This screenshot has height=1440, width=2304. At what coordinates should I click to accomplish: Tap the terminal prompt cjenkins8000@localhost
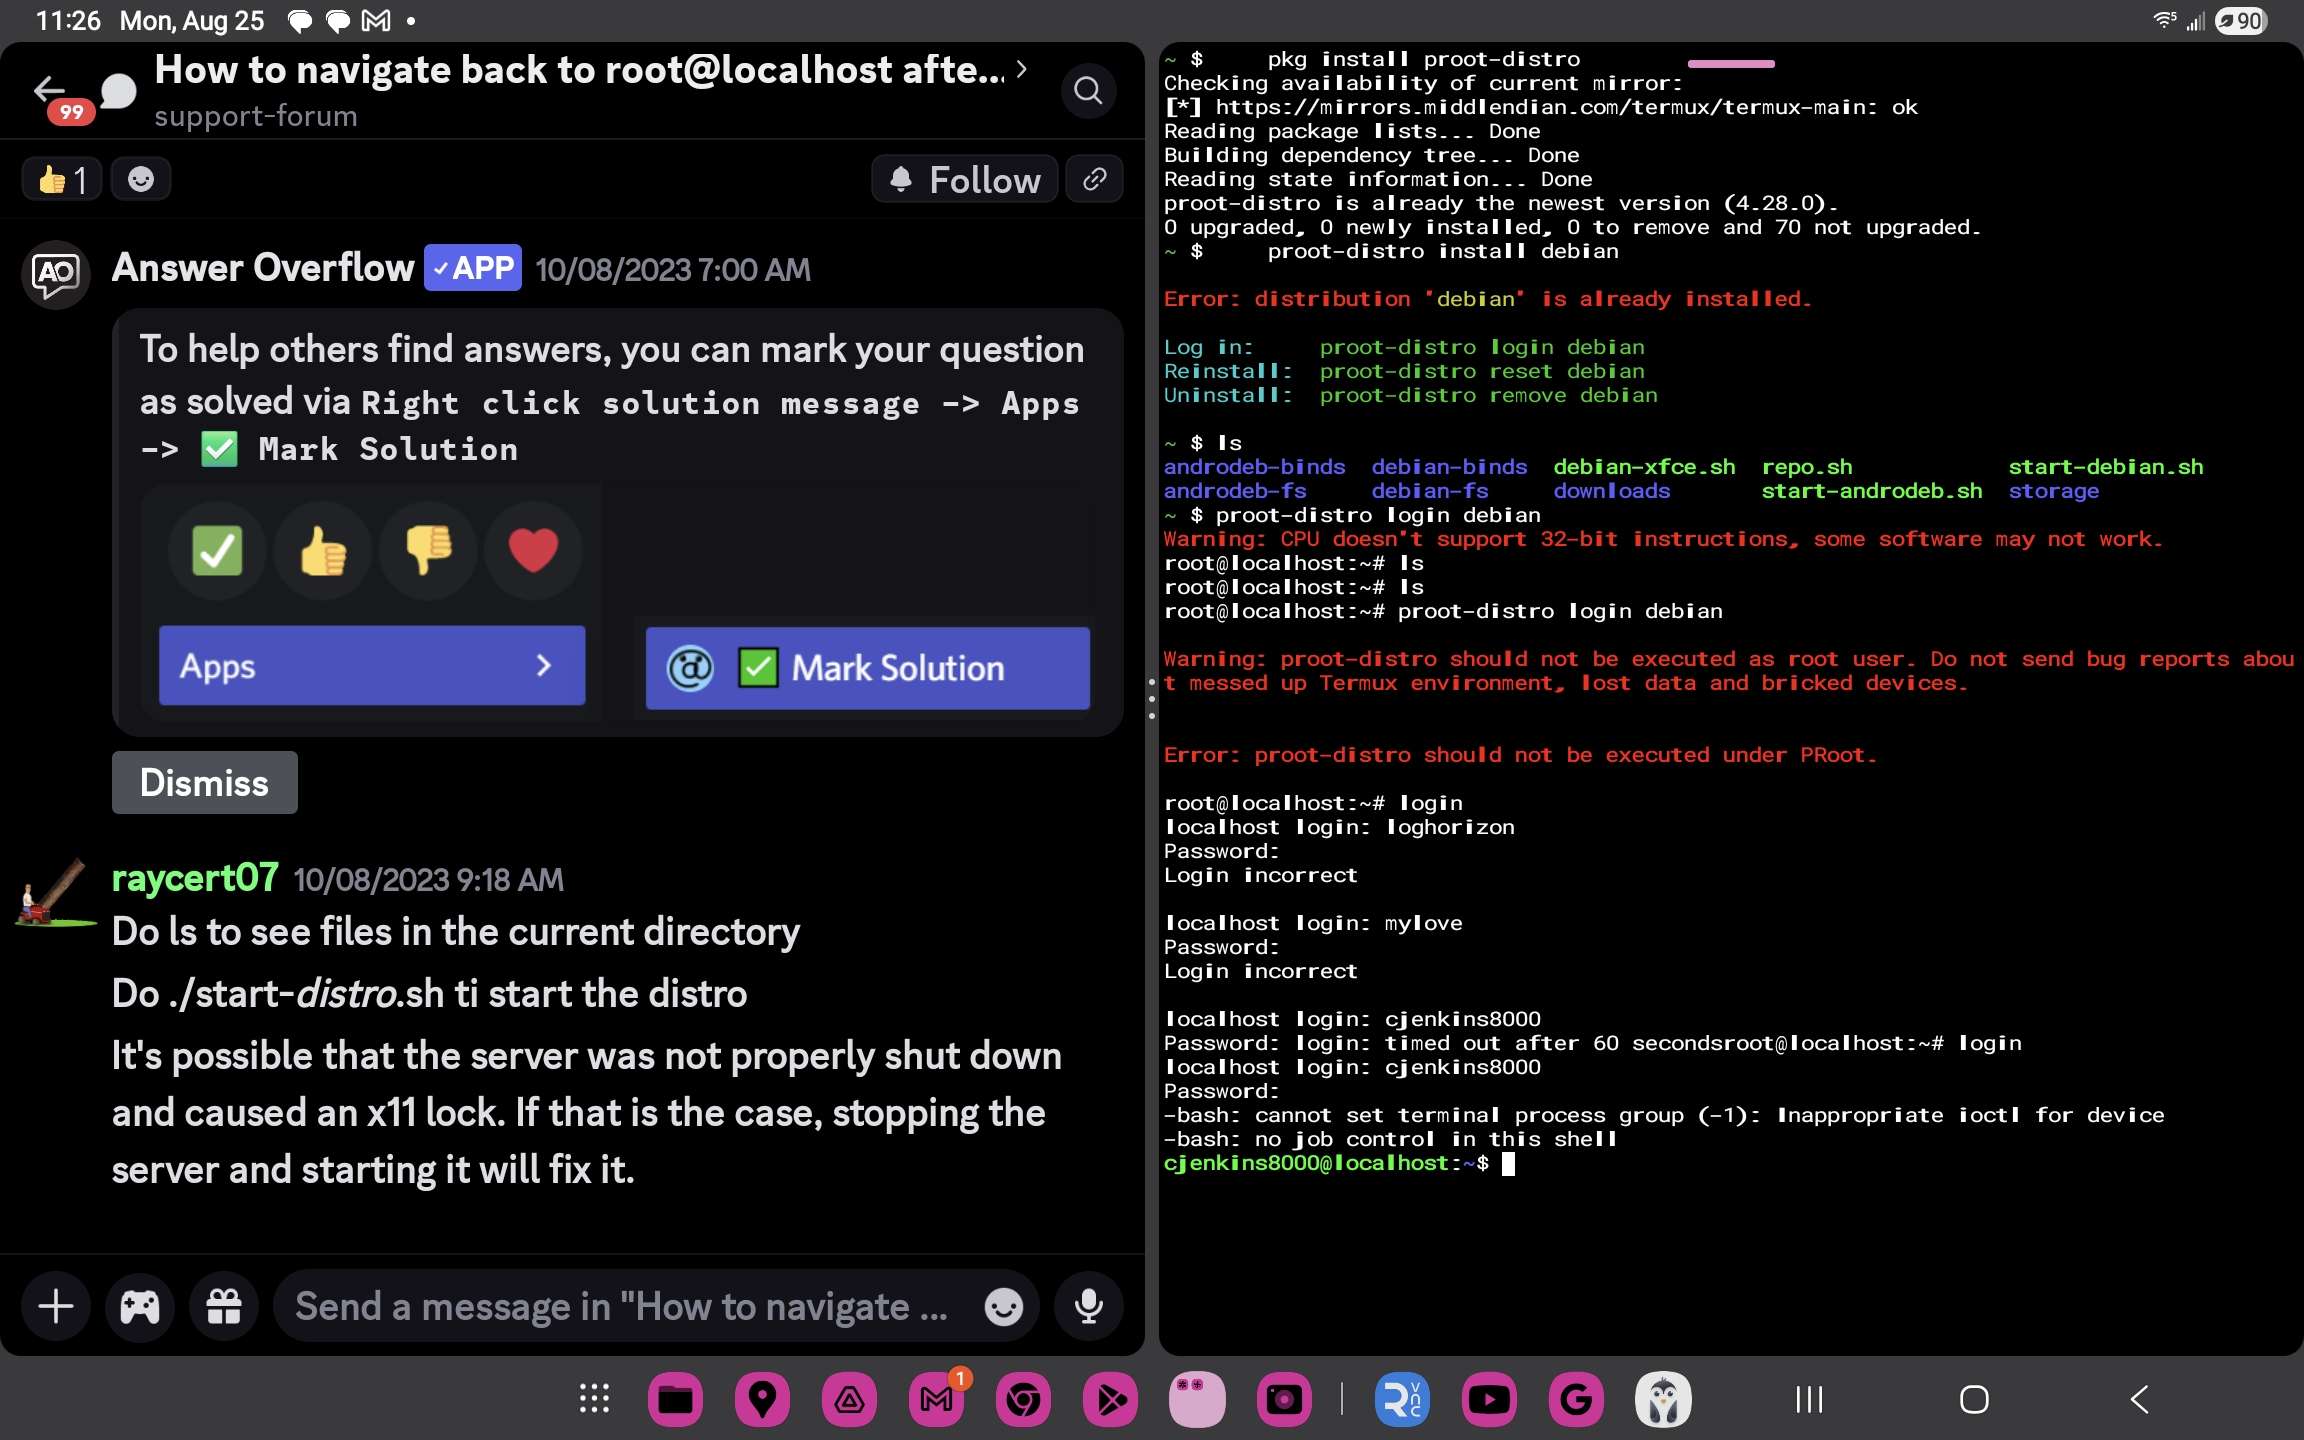[x=1326, y=1163]
